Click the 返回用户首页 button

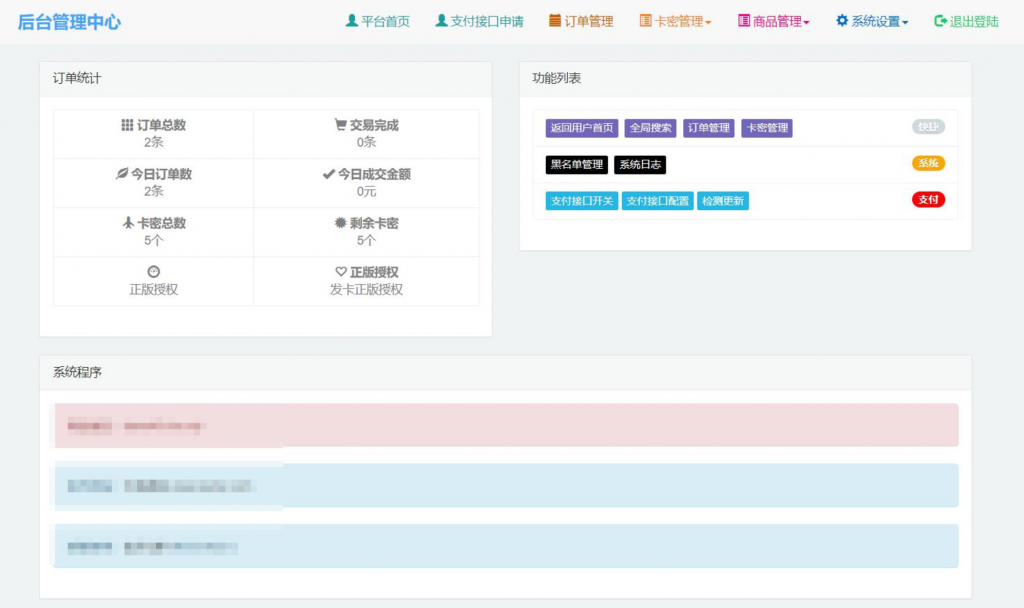pos(582,128)
